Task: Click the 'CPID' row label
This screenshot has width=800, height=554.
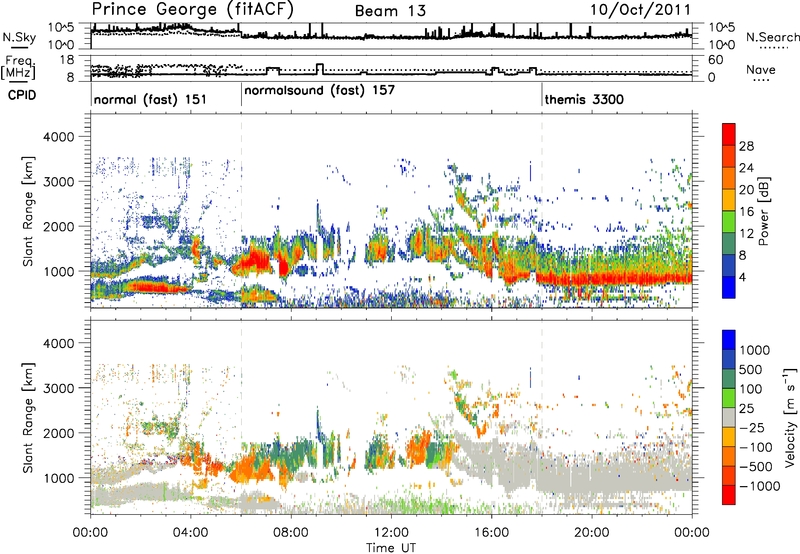Action: [x=22, y=95]
